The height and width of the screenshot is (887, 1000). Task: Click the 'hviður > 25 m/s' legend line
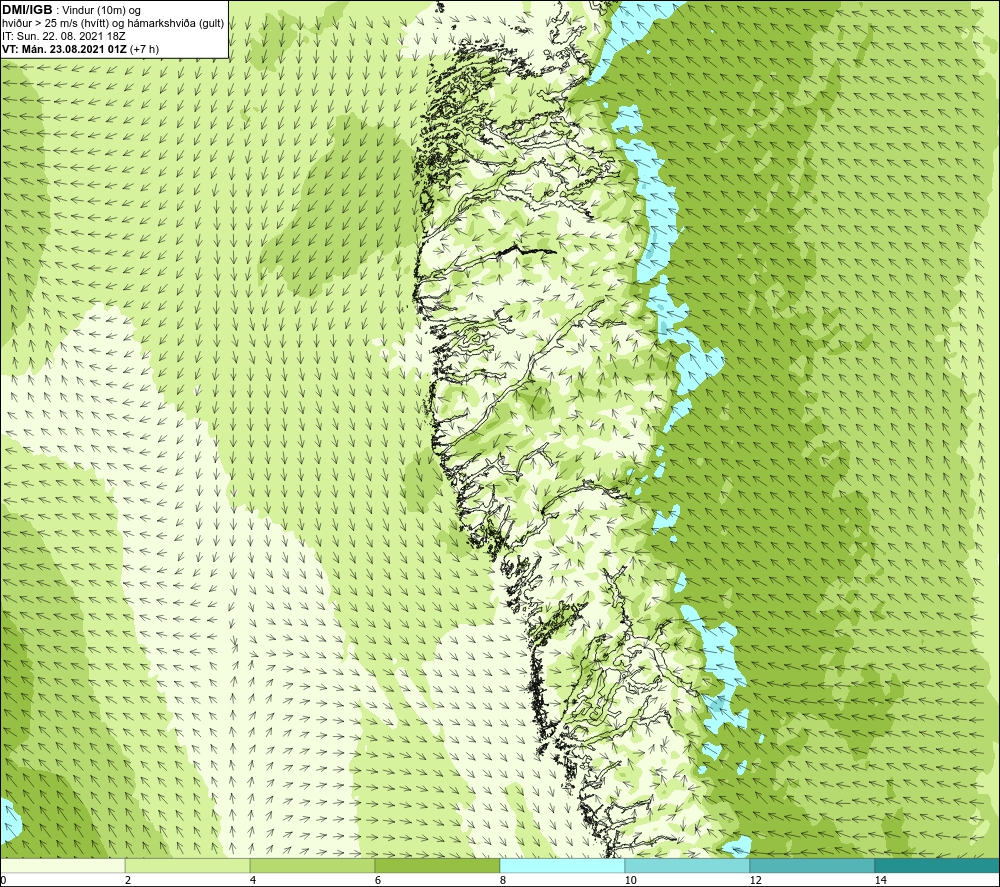pos(113,24)
